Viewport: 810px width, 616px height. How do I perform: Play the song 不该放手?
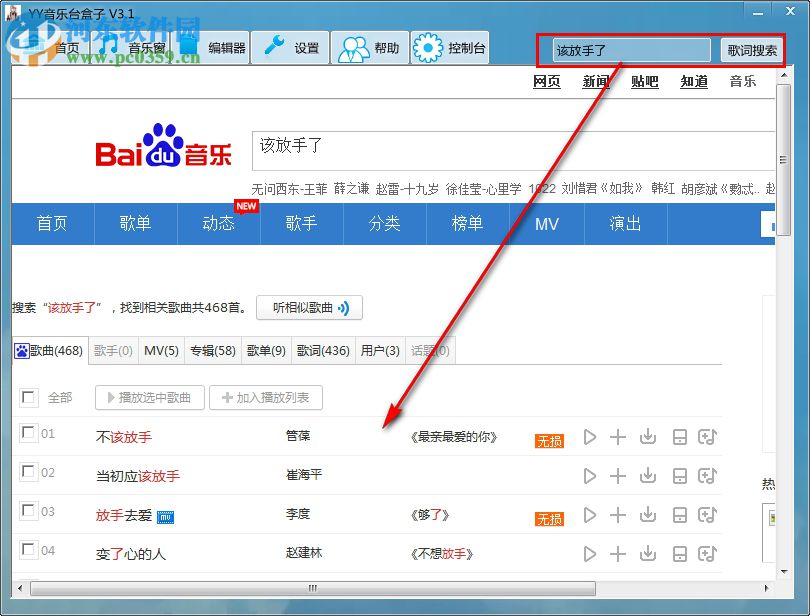[590, 437]
